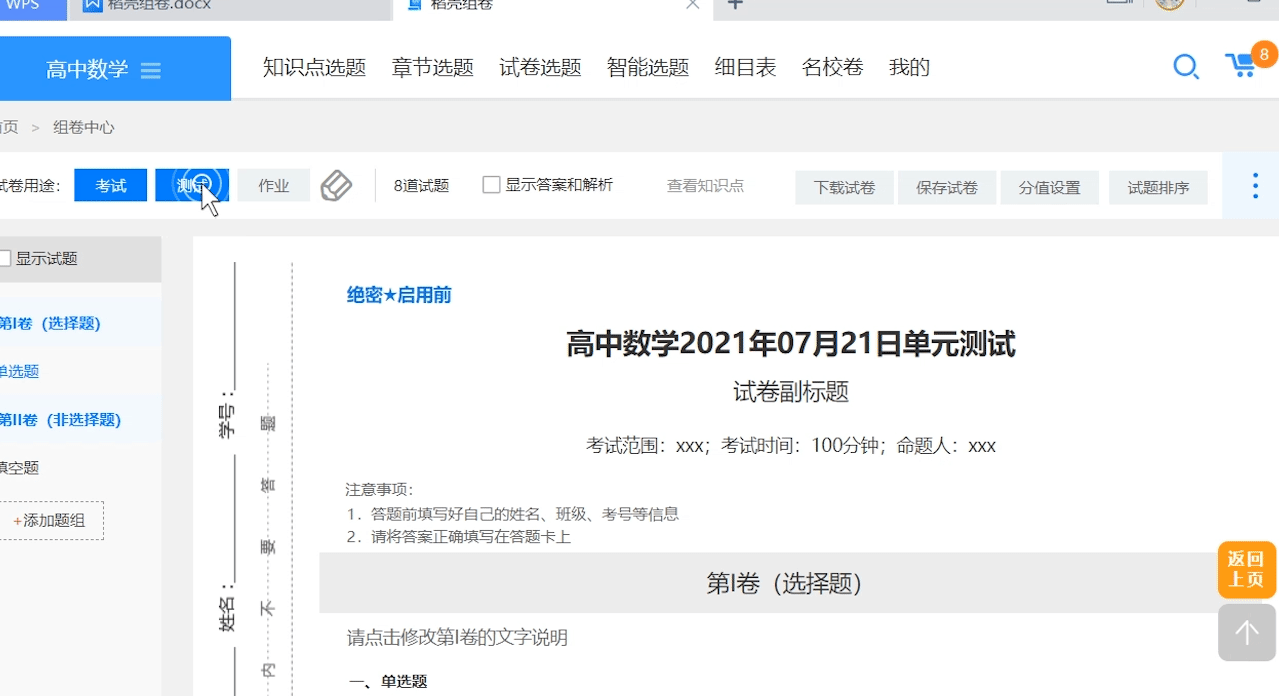Click the 考试范围 exam info line
The image size is (1279, 696).
pos(791,445)
